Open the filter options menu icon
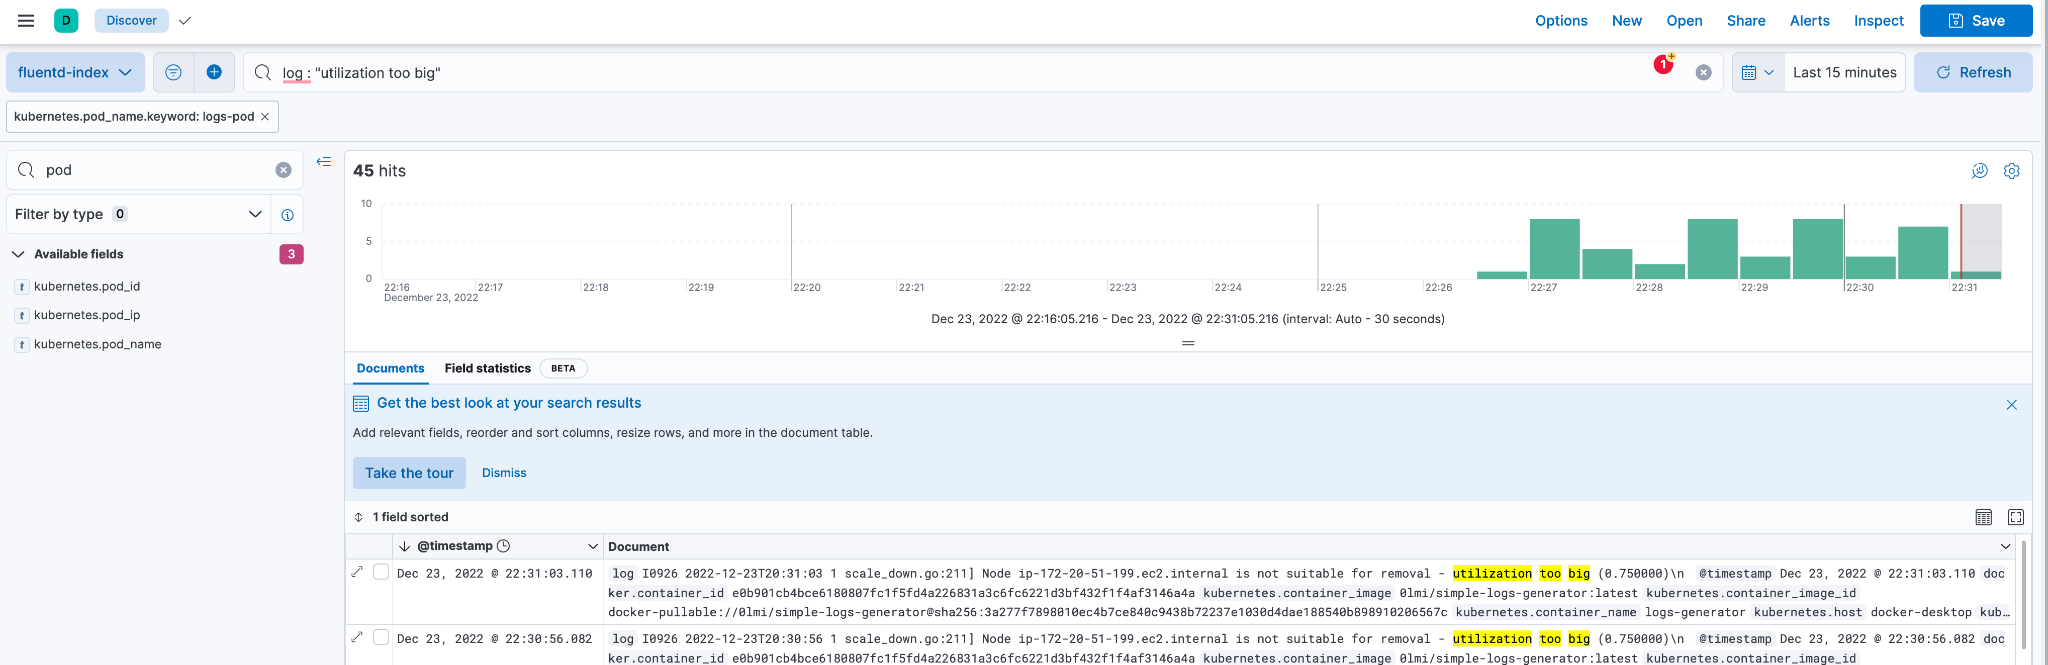 [173, 72]
